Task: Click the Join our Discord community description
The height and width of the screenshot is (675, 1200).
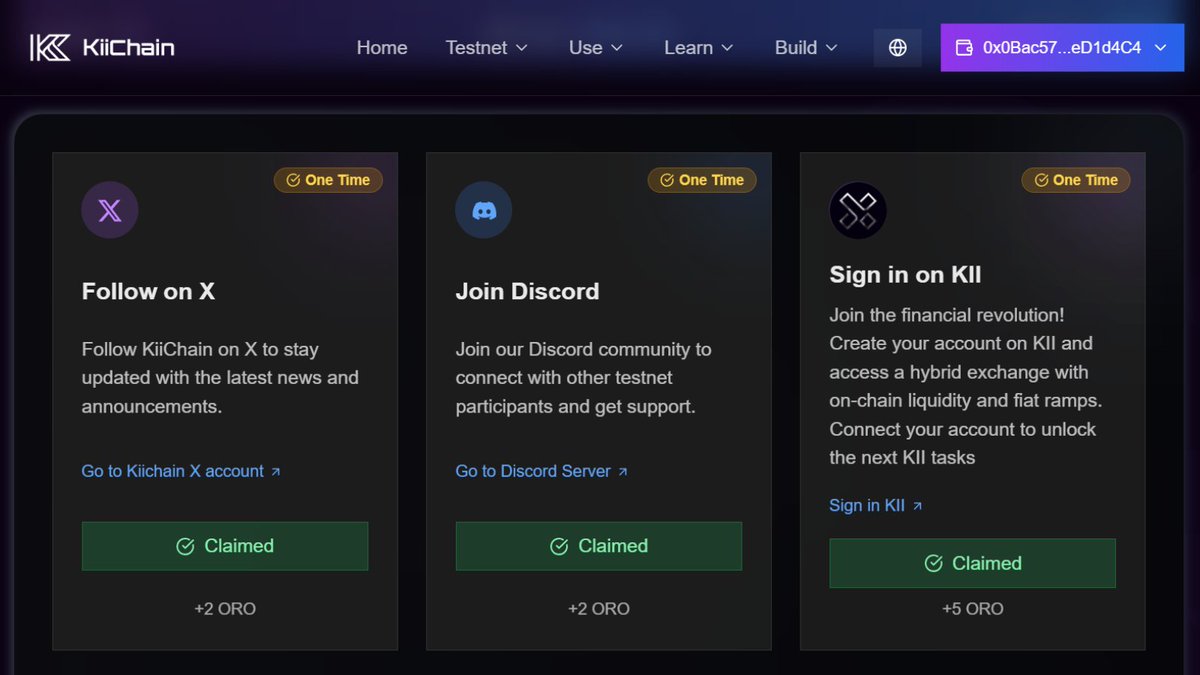Action: click(x=584, y=378)
